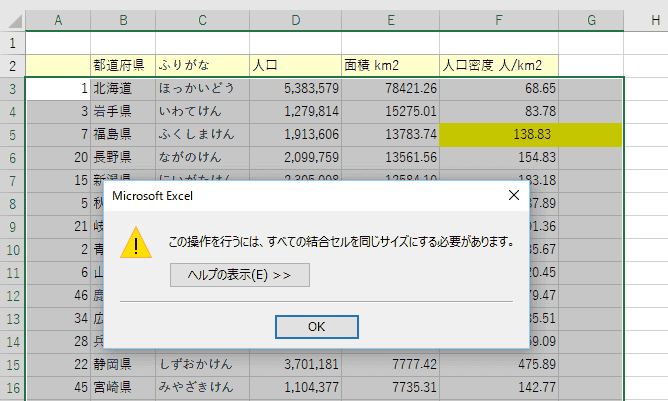The height and width of the screenshot is (401, 668).
Task: Click the 面積 km2 header cell
Action: [x=391, y=66]
